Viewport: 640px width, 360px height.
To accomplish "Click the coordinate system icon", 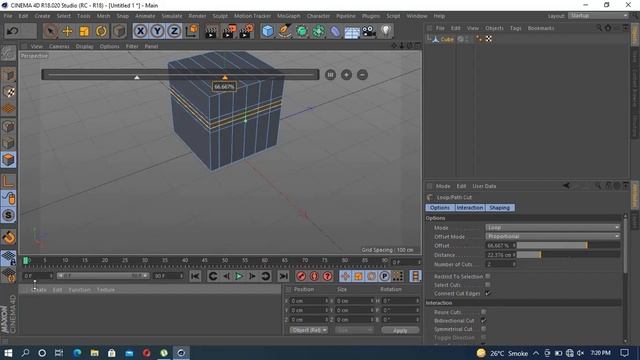I will pyautogui.click(x=191, y=31).
